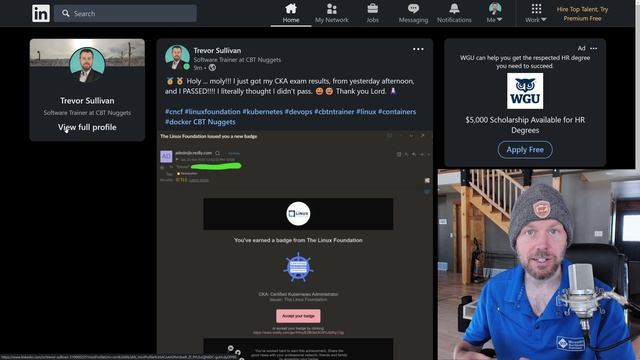
Task: Click the Jobs briefcase icon
Action: tap(372, 9)
